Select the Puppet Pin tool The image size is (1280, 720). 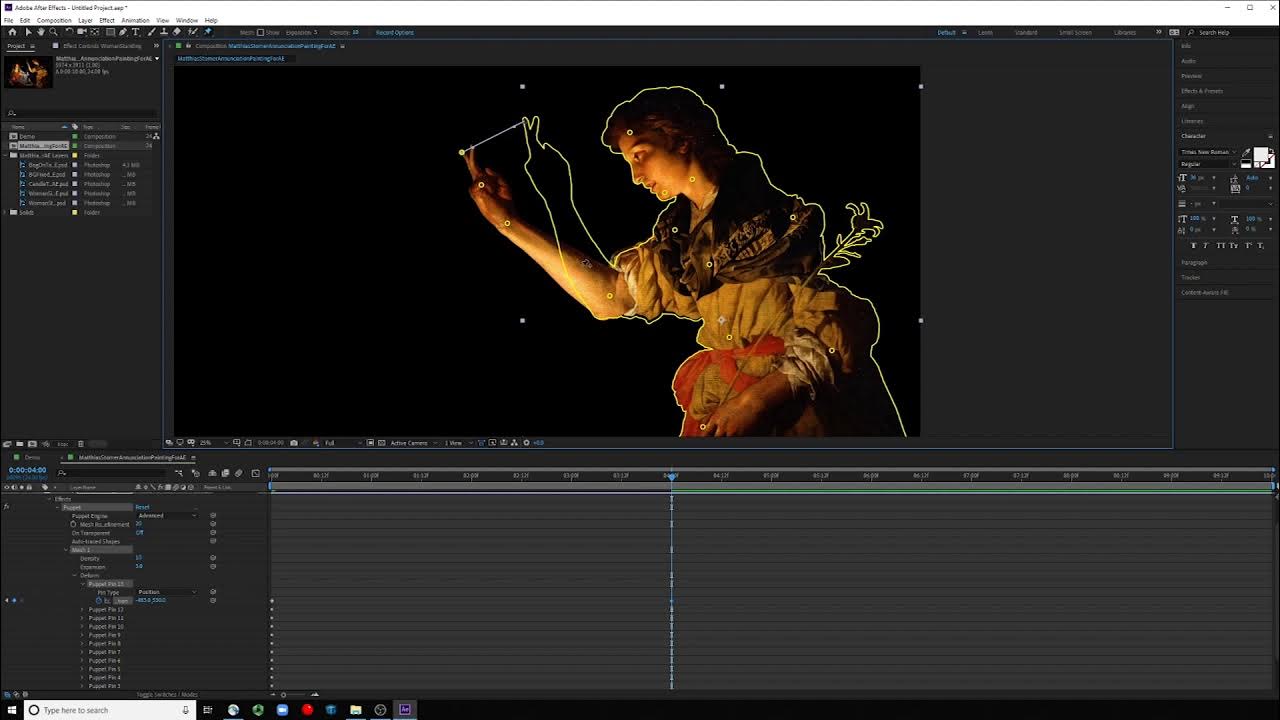pyautogui.click(x=207, y=32)
